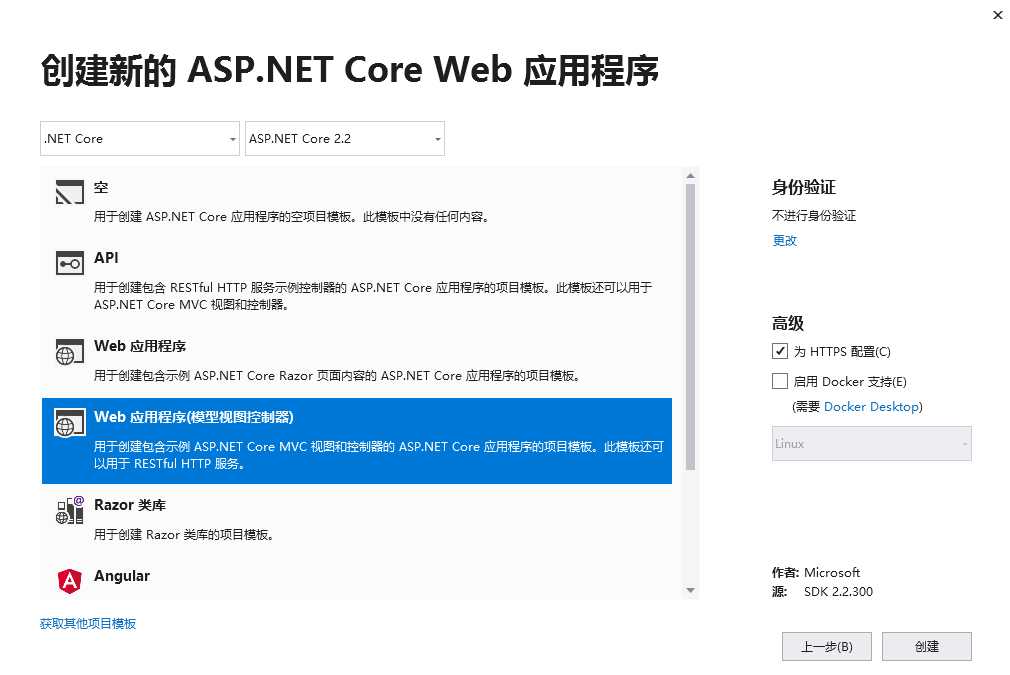The height and width of the screenshot is (675, 1010).
Task: Click 更改 to change authentication
Action: [785, 240]
